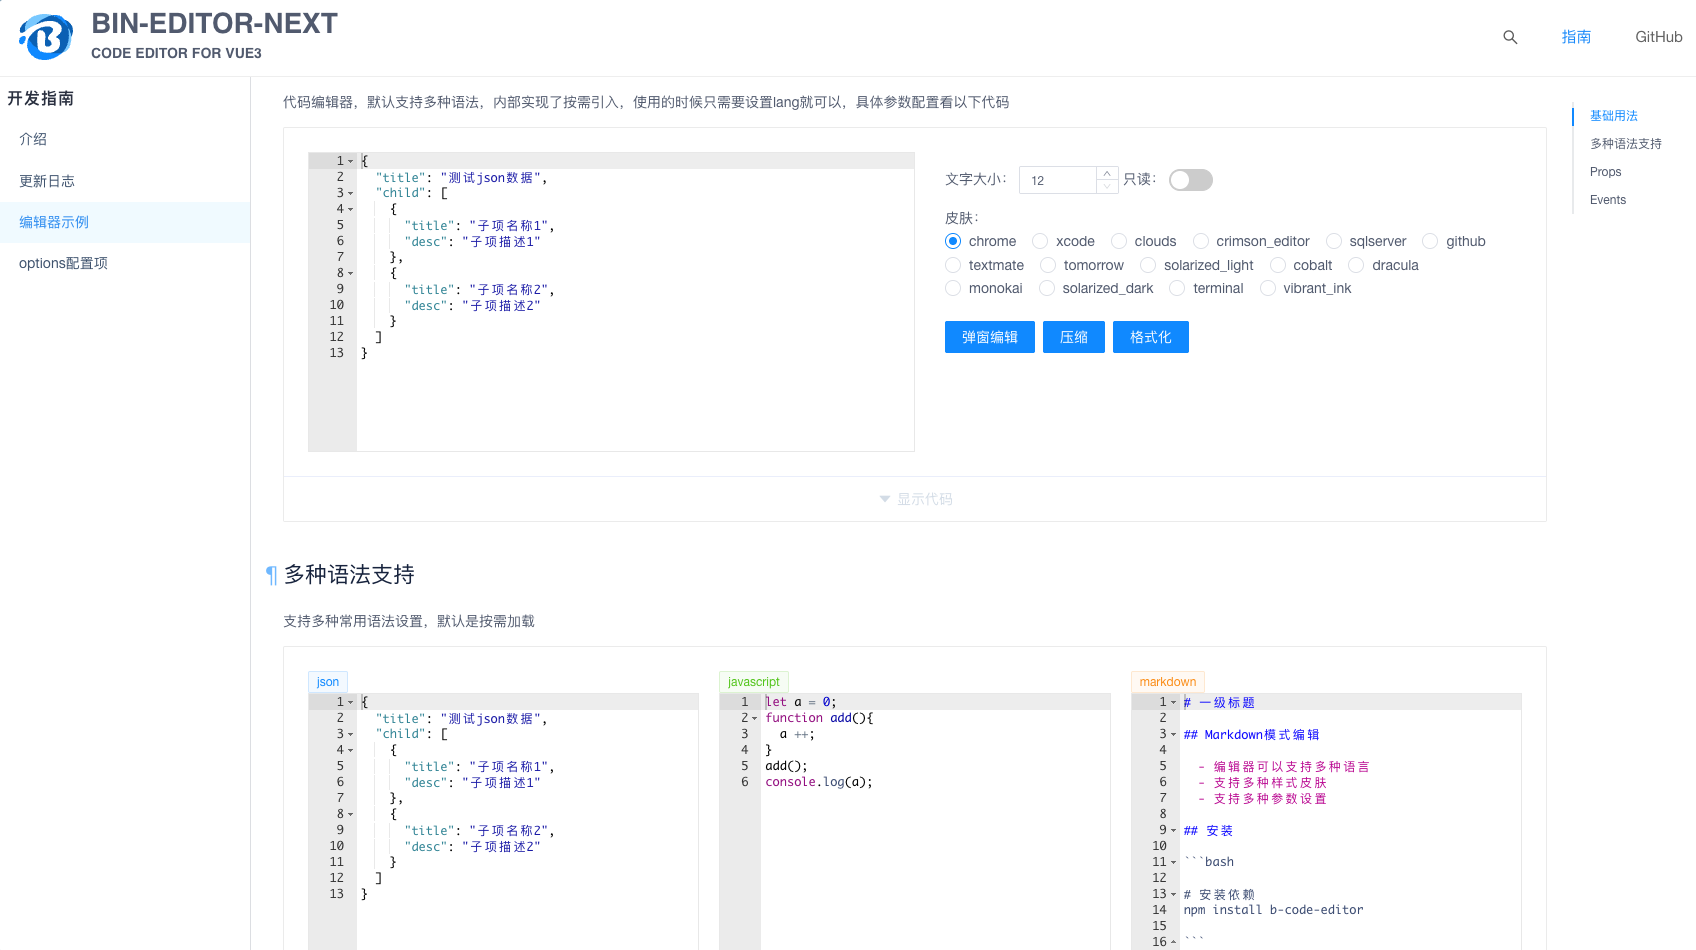Click the 弹窗编辑 button

(x=989, y=338)
